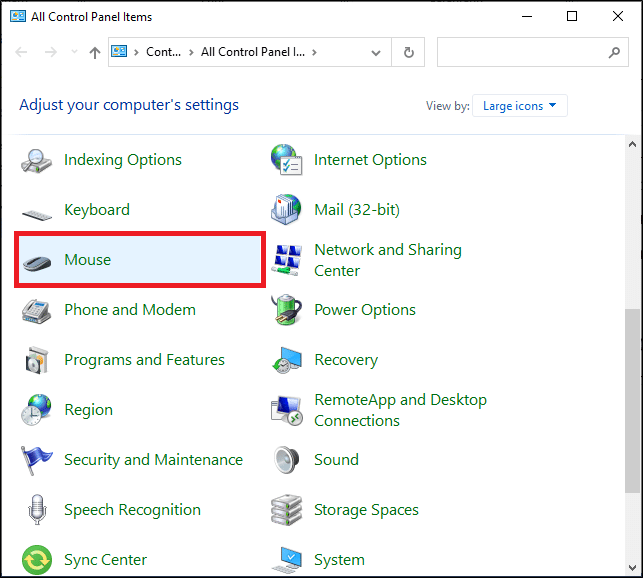Click the Sync Center green icon
This screenshot has width=643, height=578.
[37, 559]
